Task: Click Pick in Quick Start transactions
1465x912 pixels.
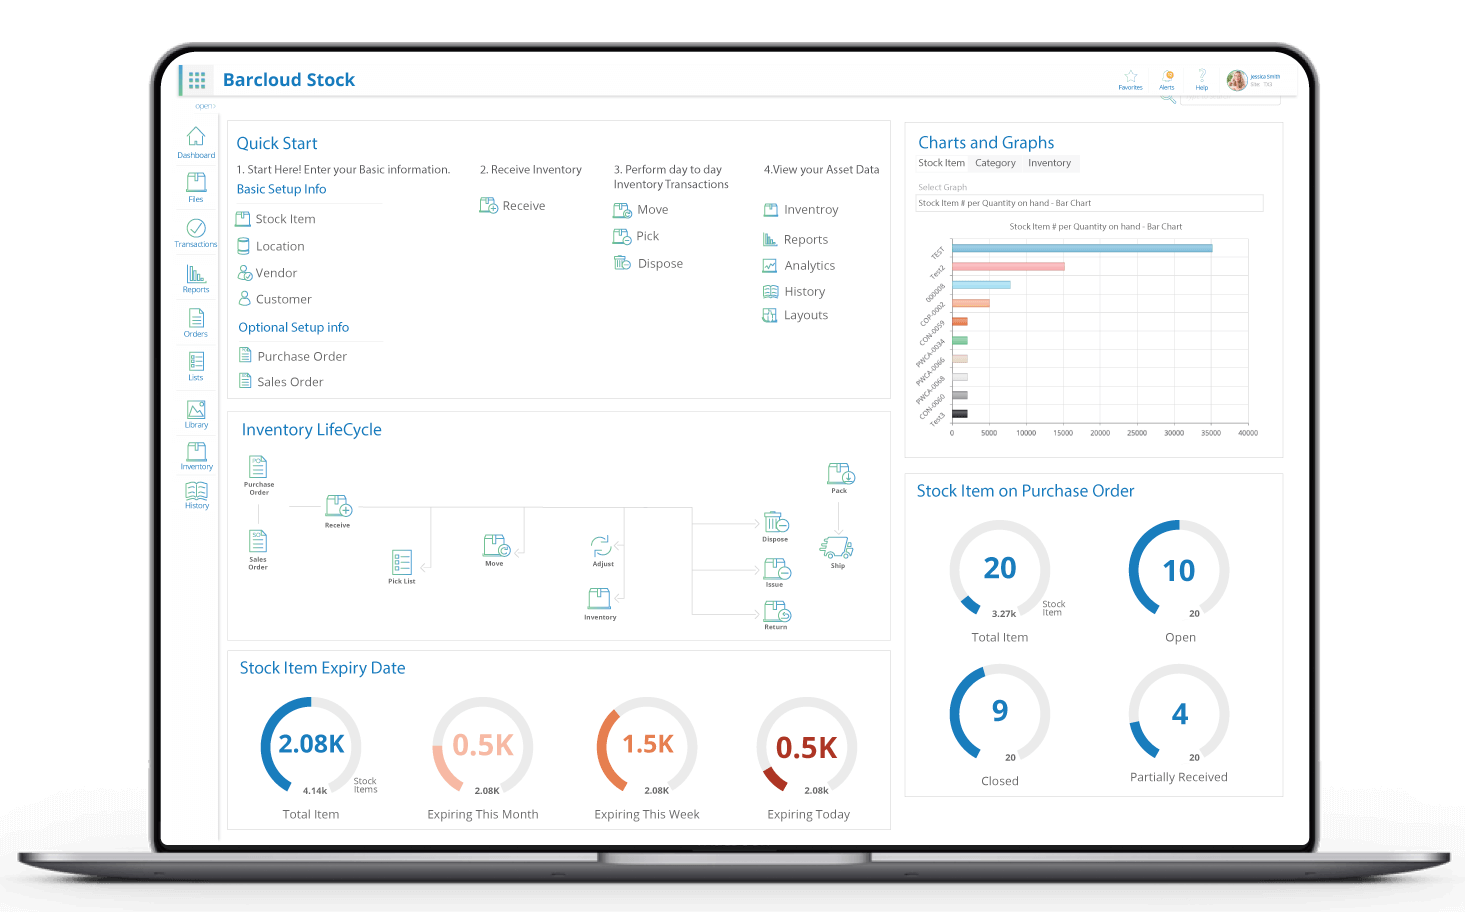Action: [636, 236]
